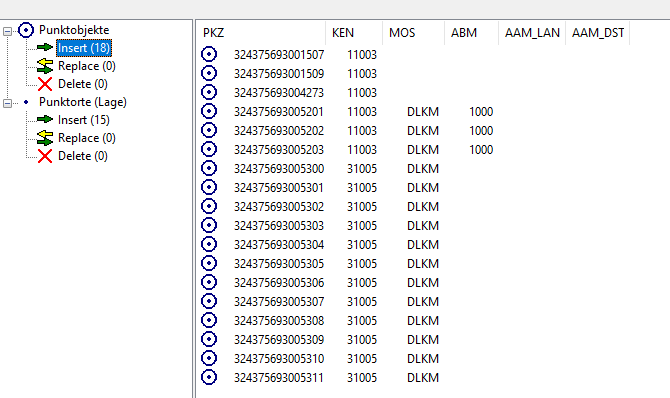Viewport: 670px width, 398px height.
Task: Sort by the KEN column header
Action: click(x=354, y=33)
